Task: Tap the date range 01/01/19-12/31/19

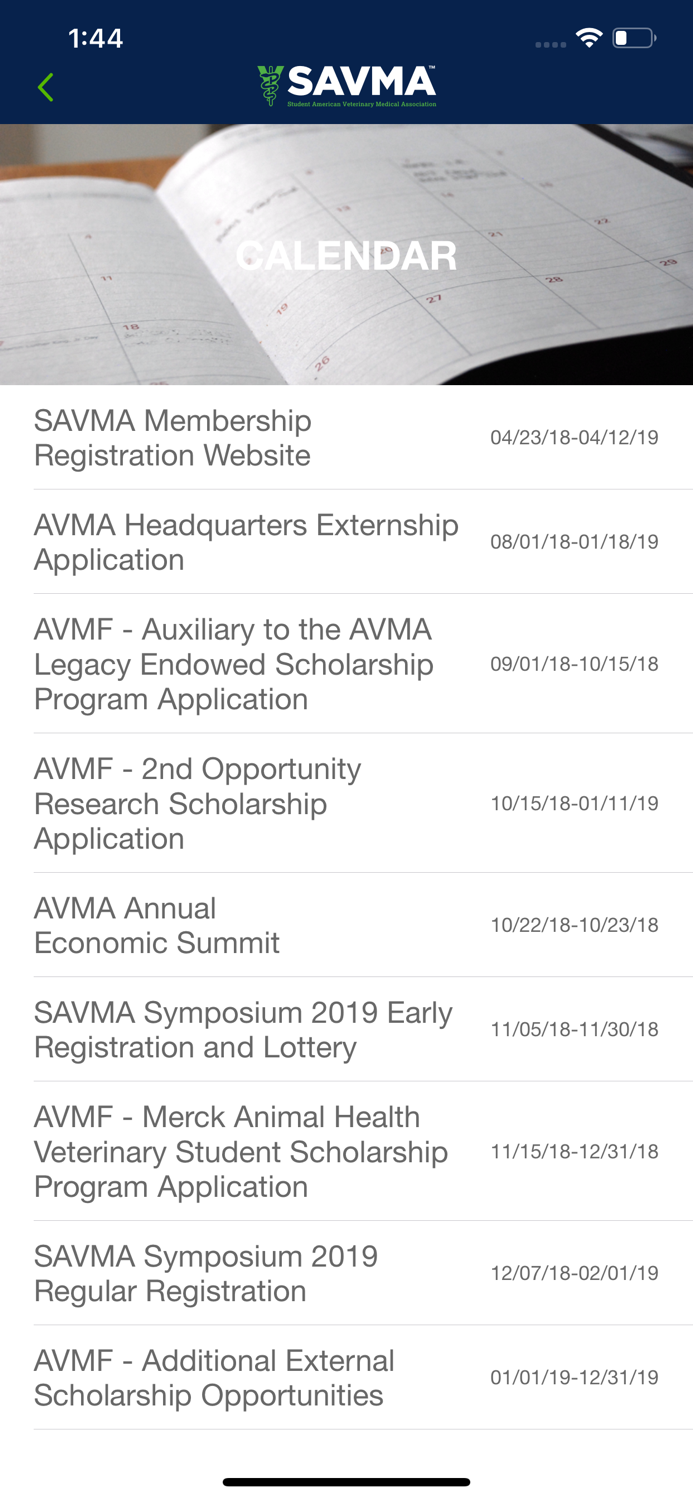Action: [575, 1377]
